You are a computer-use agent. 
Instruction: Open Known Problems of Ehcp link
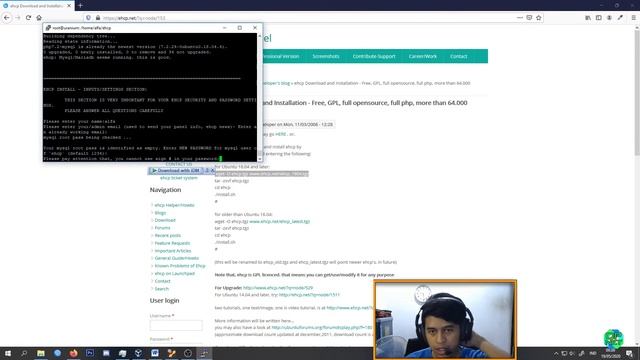(180, 266)
